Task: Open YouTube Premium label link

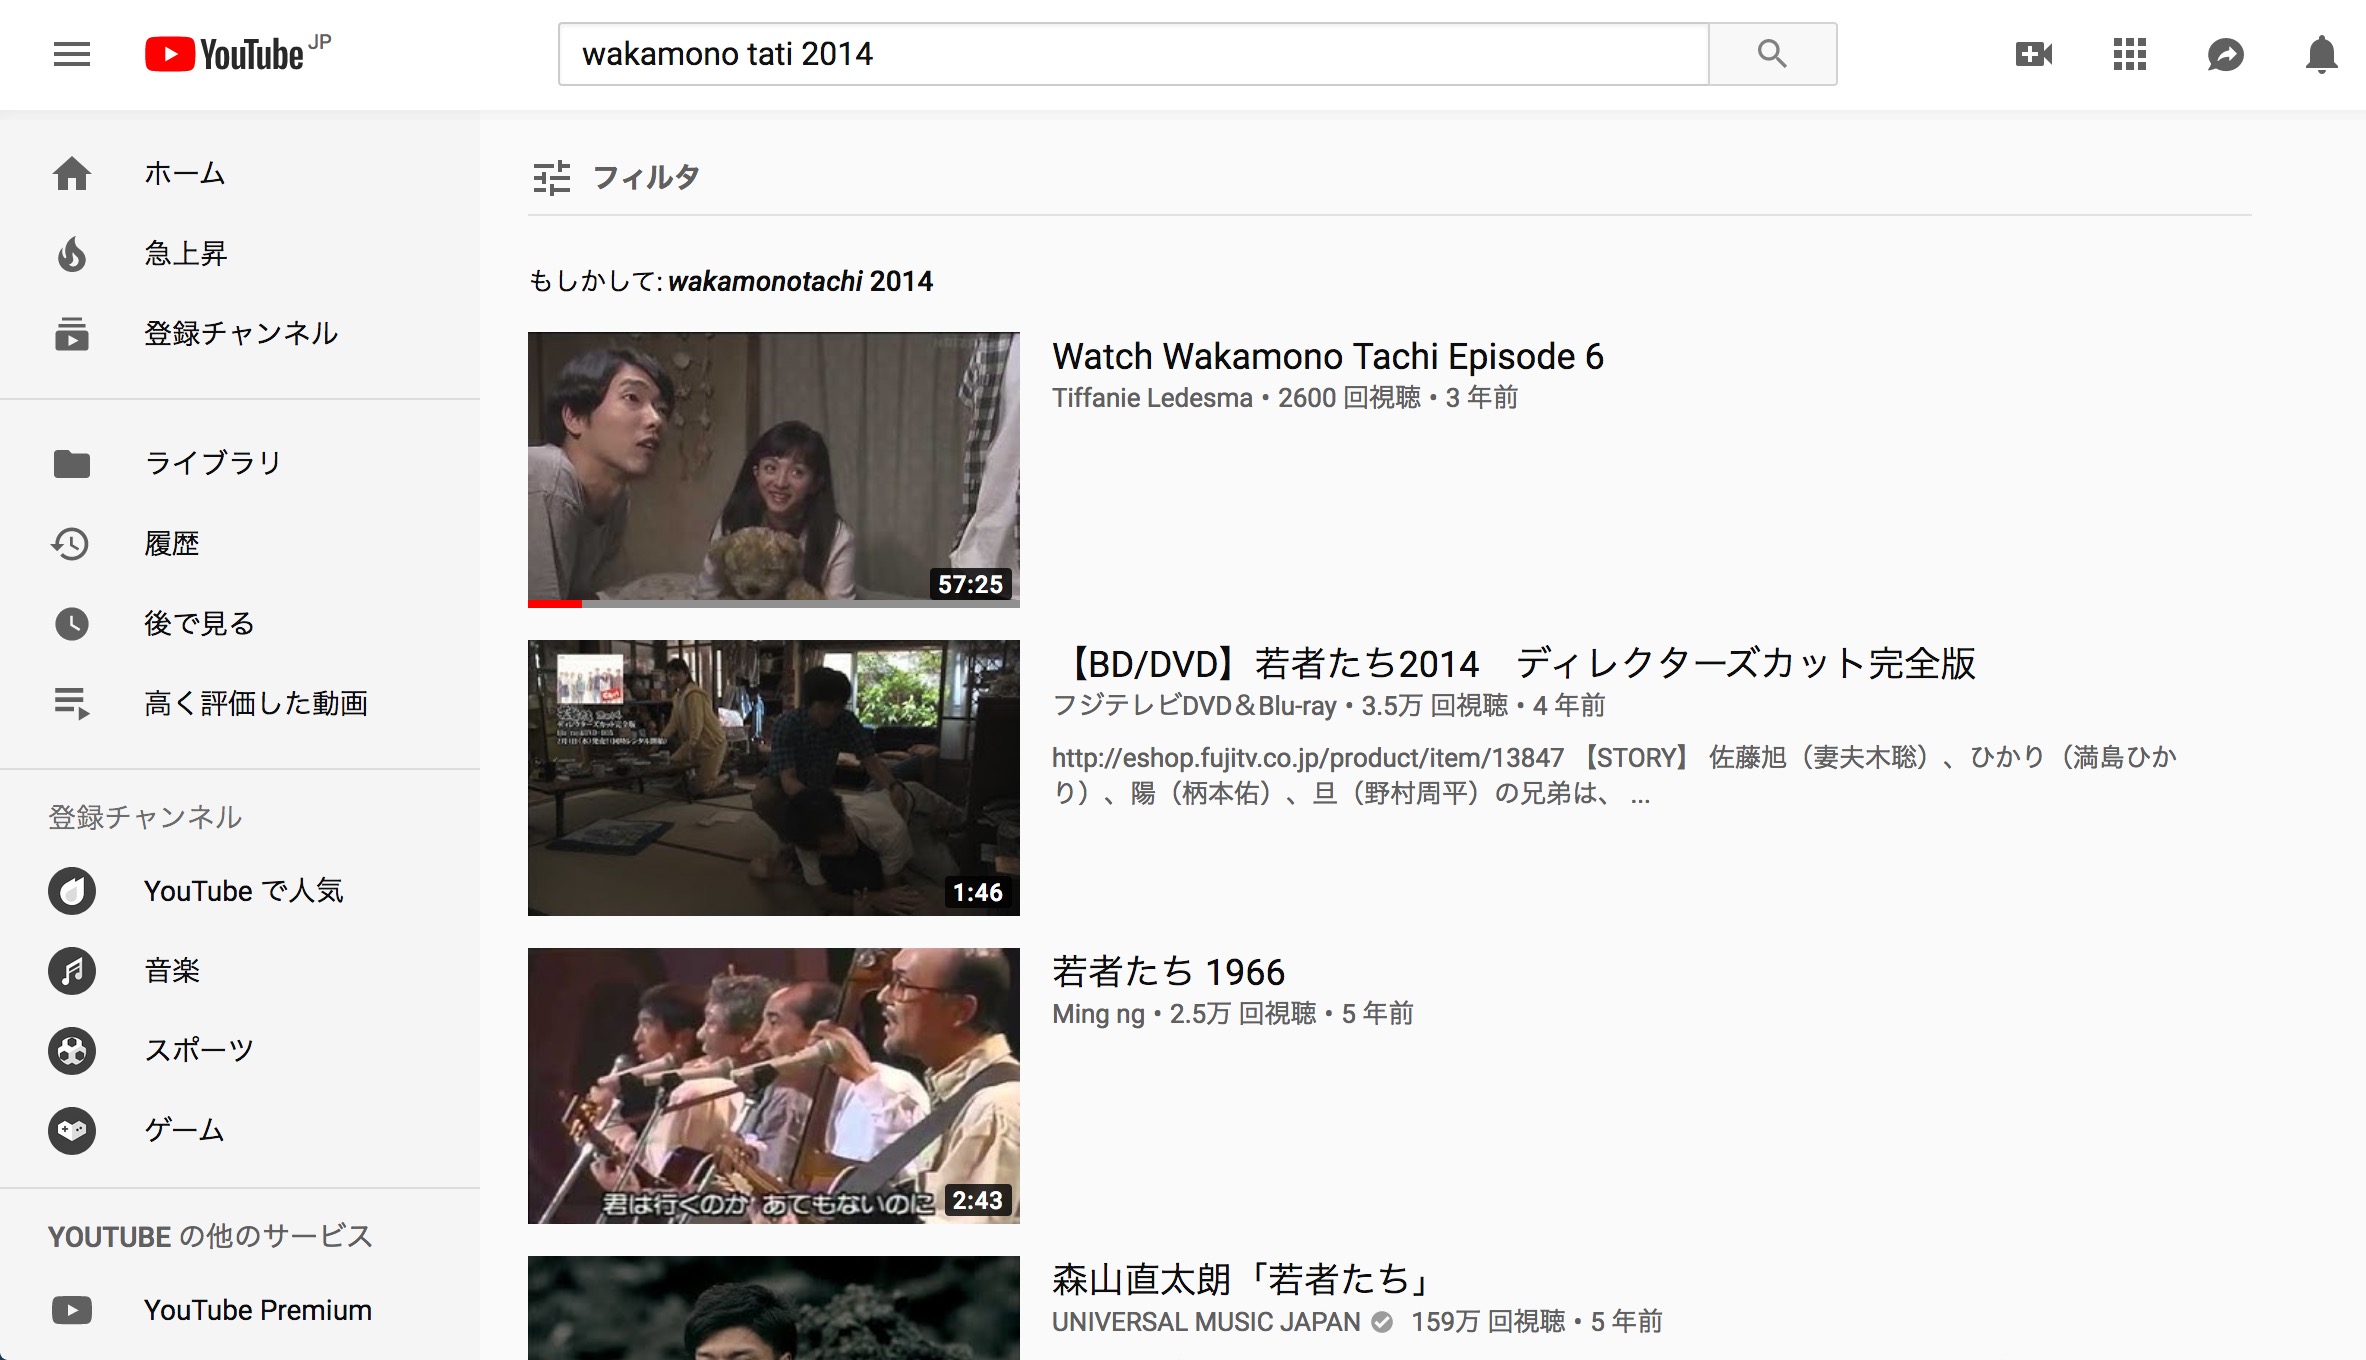Action: click(x=258, y=1310)
